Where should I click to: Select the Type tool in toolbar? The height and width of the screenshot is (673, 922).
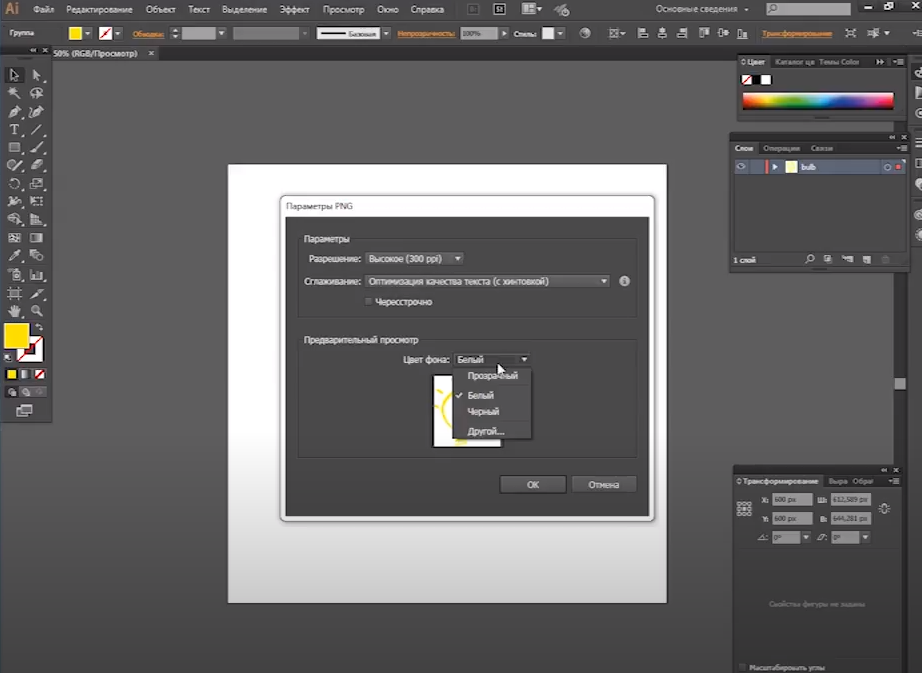[14, 130]
